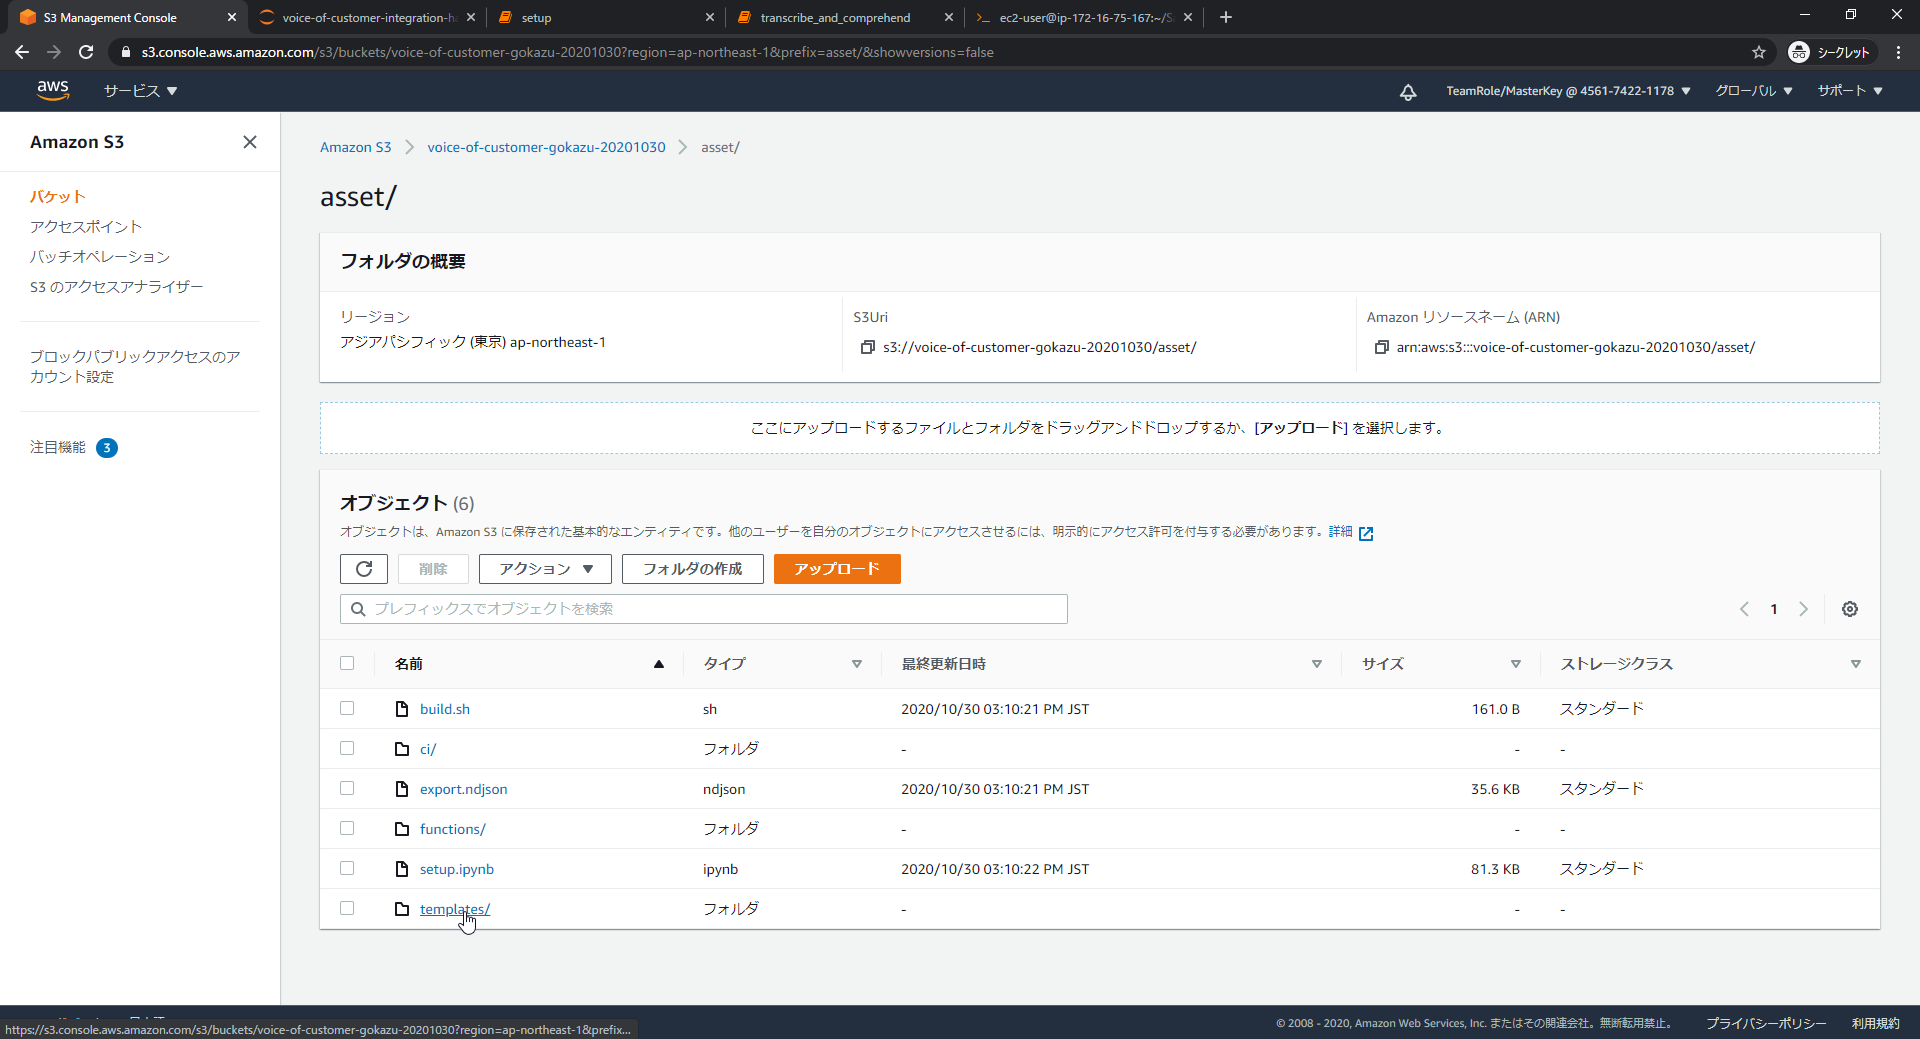Open the プライバシーポリシー footer link
The image size is (1920, 1039).
[x=1766, y=1023]
